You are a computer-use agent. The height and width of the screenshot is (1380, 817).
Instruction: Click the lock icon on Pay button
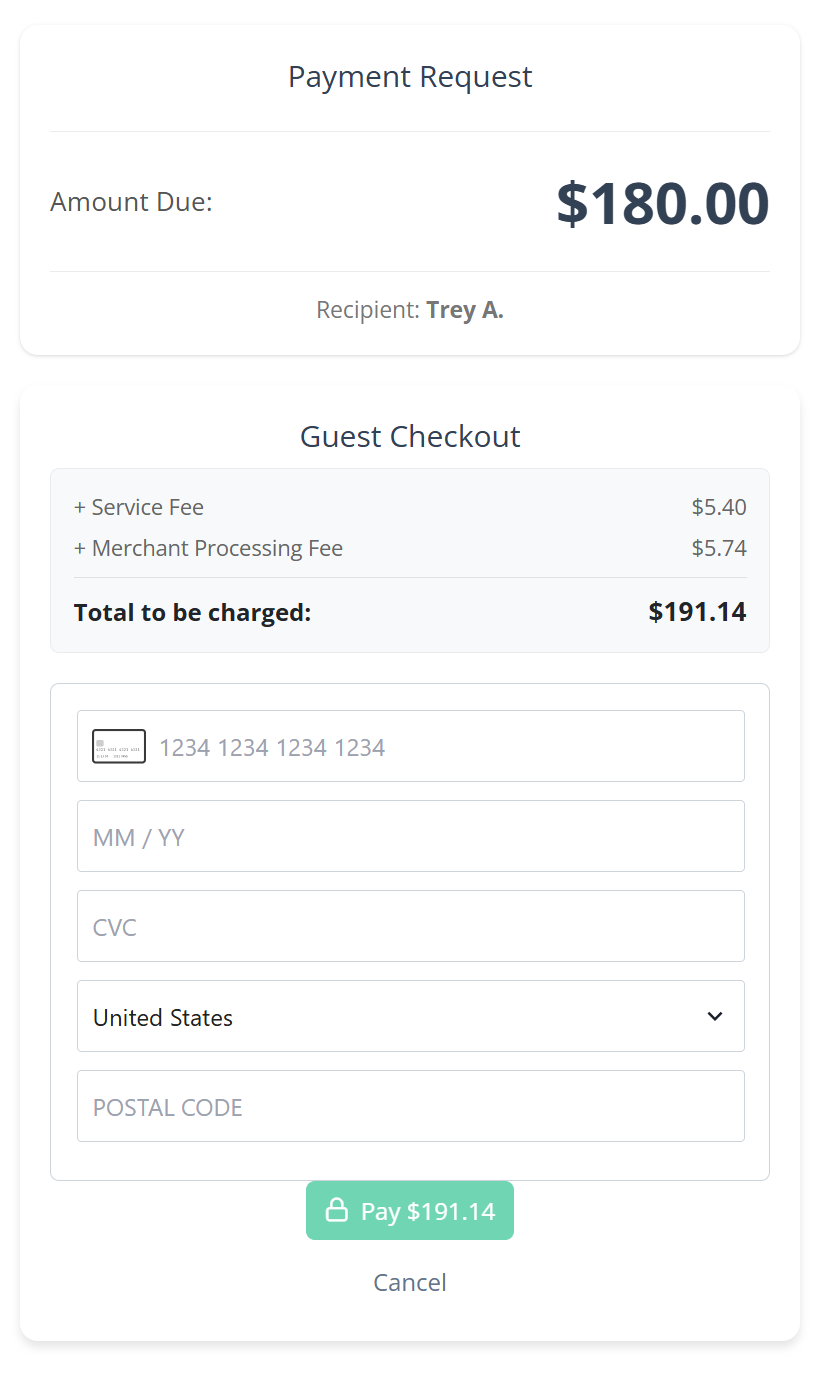coord(337,1211)
